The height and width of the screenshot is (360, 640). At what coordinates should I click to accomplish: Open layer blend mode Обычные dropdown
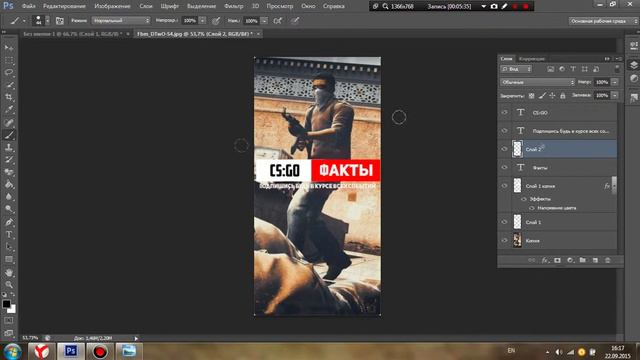tap(537, 82)
